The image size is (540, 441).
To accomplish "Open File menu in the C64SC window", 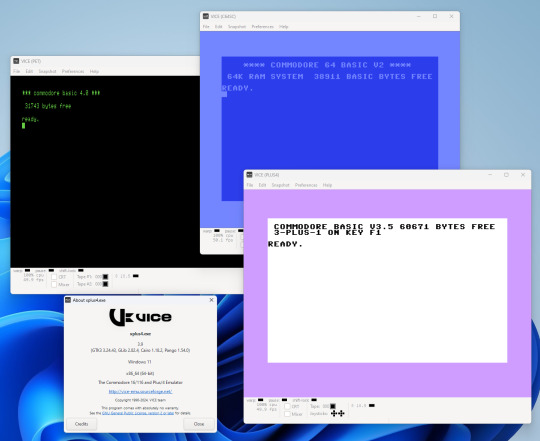I will pos(206,27).
